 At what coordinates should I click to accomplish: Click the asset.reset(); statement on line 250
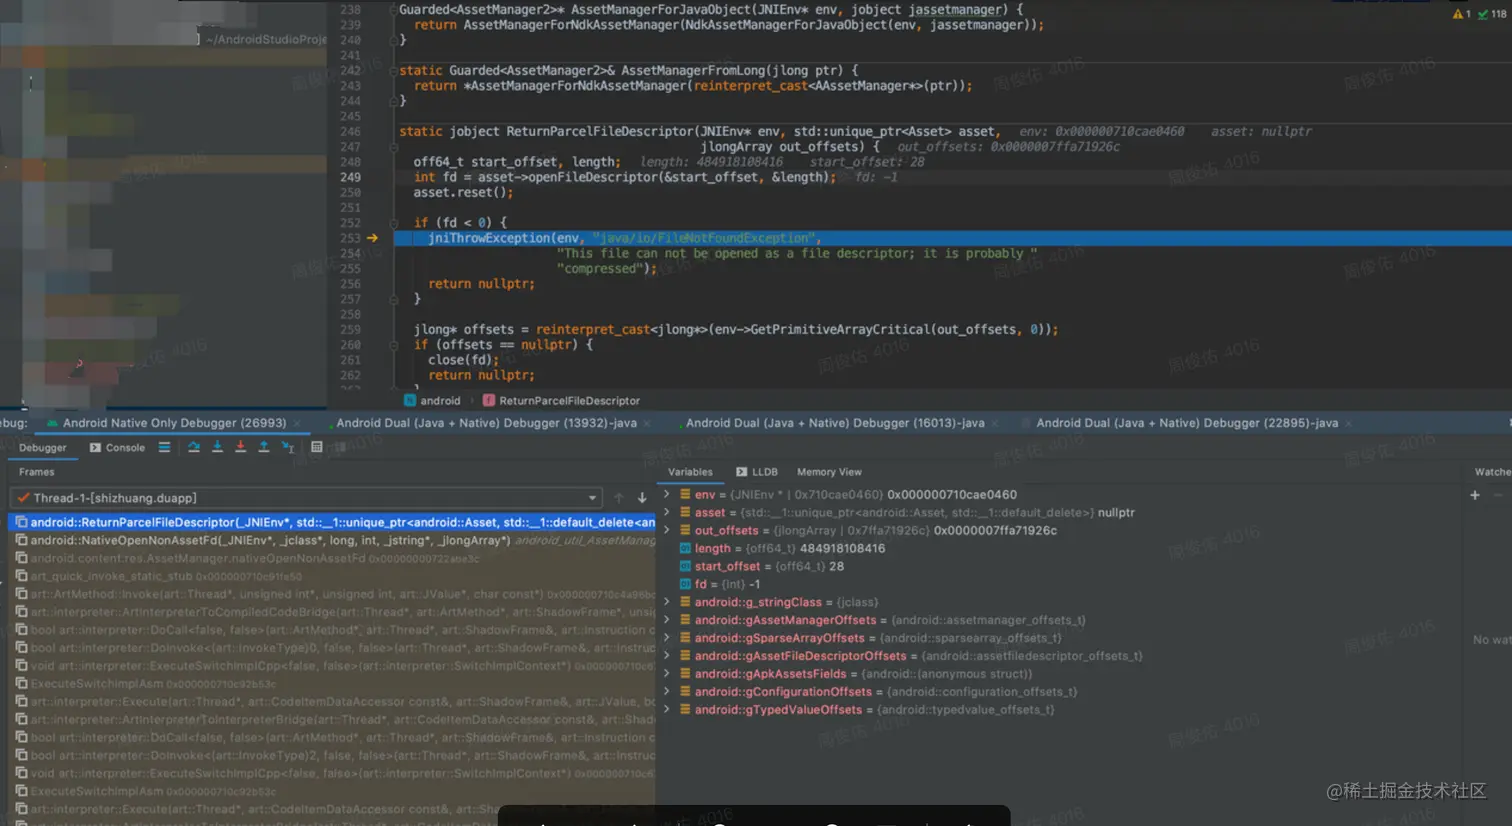tap(463, 192)
